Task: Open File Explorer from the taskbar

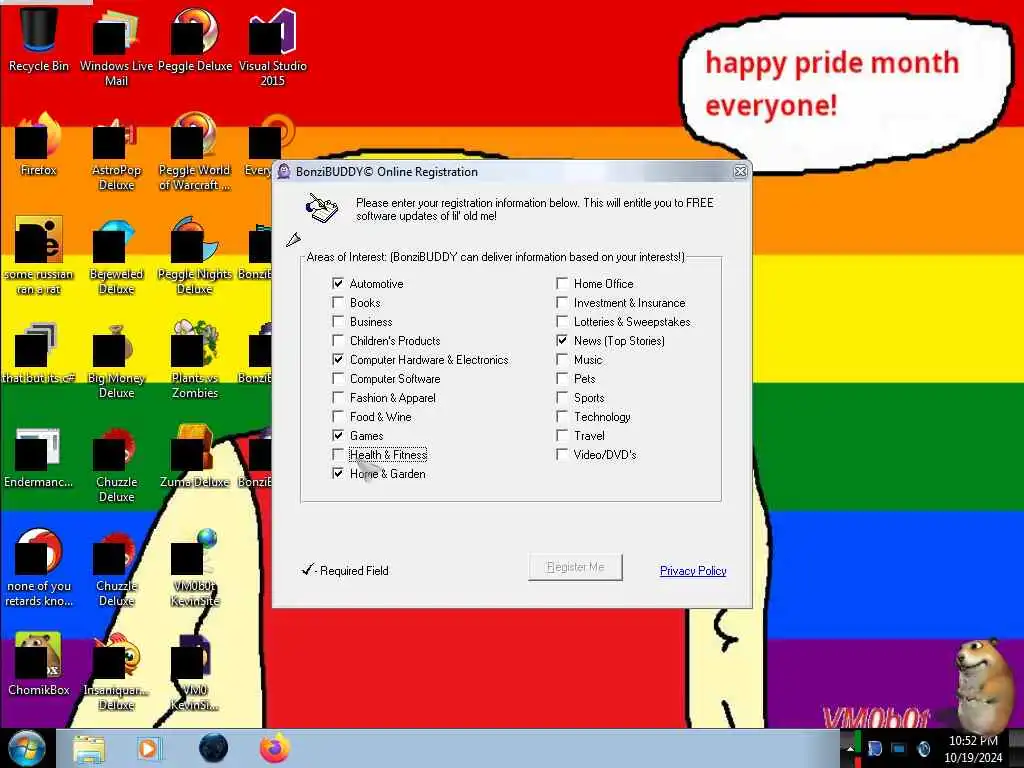Action: 89,748
